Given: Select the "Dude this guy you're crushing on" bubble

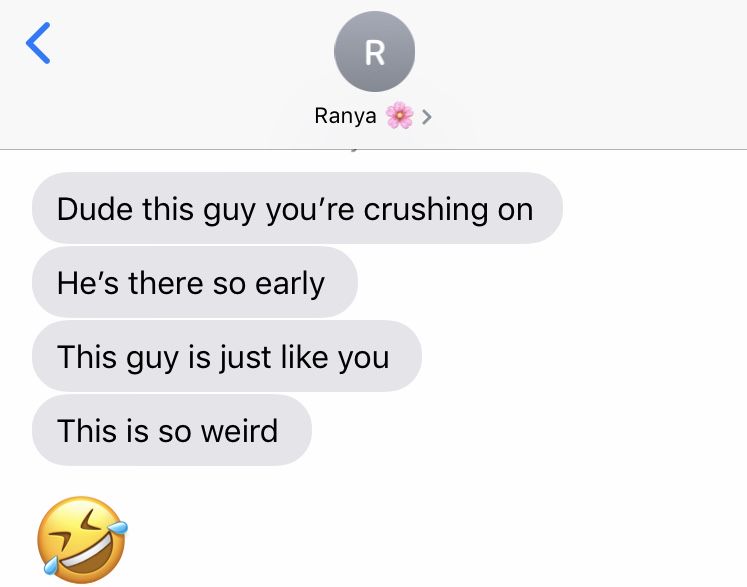Looking at the screenshot, I should pyautogui.click(x=297, y=208).
